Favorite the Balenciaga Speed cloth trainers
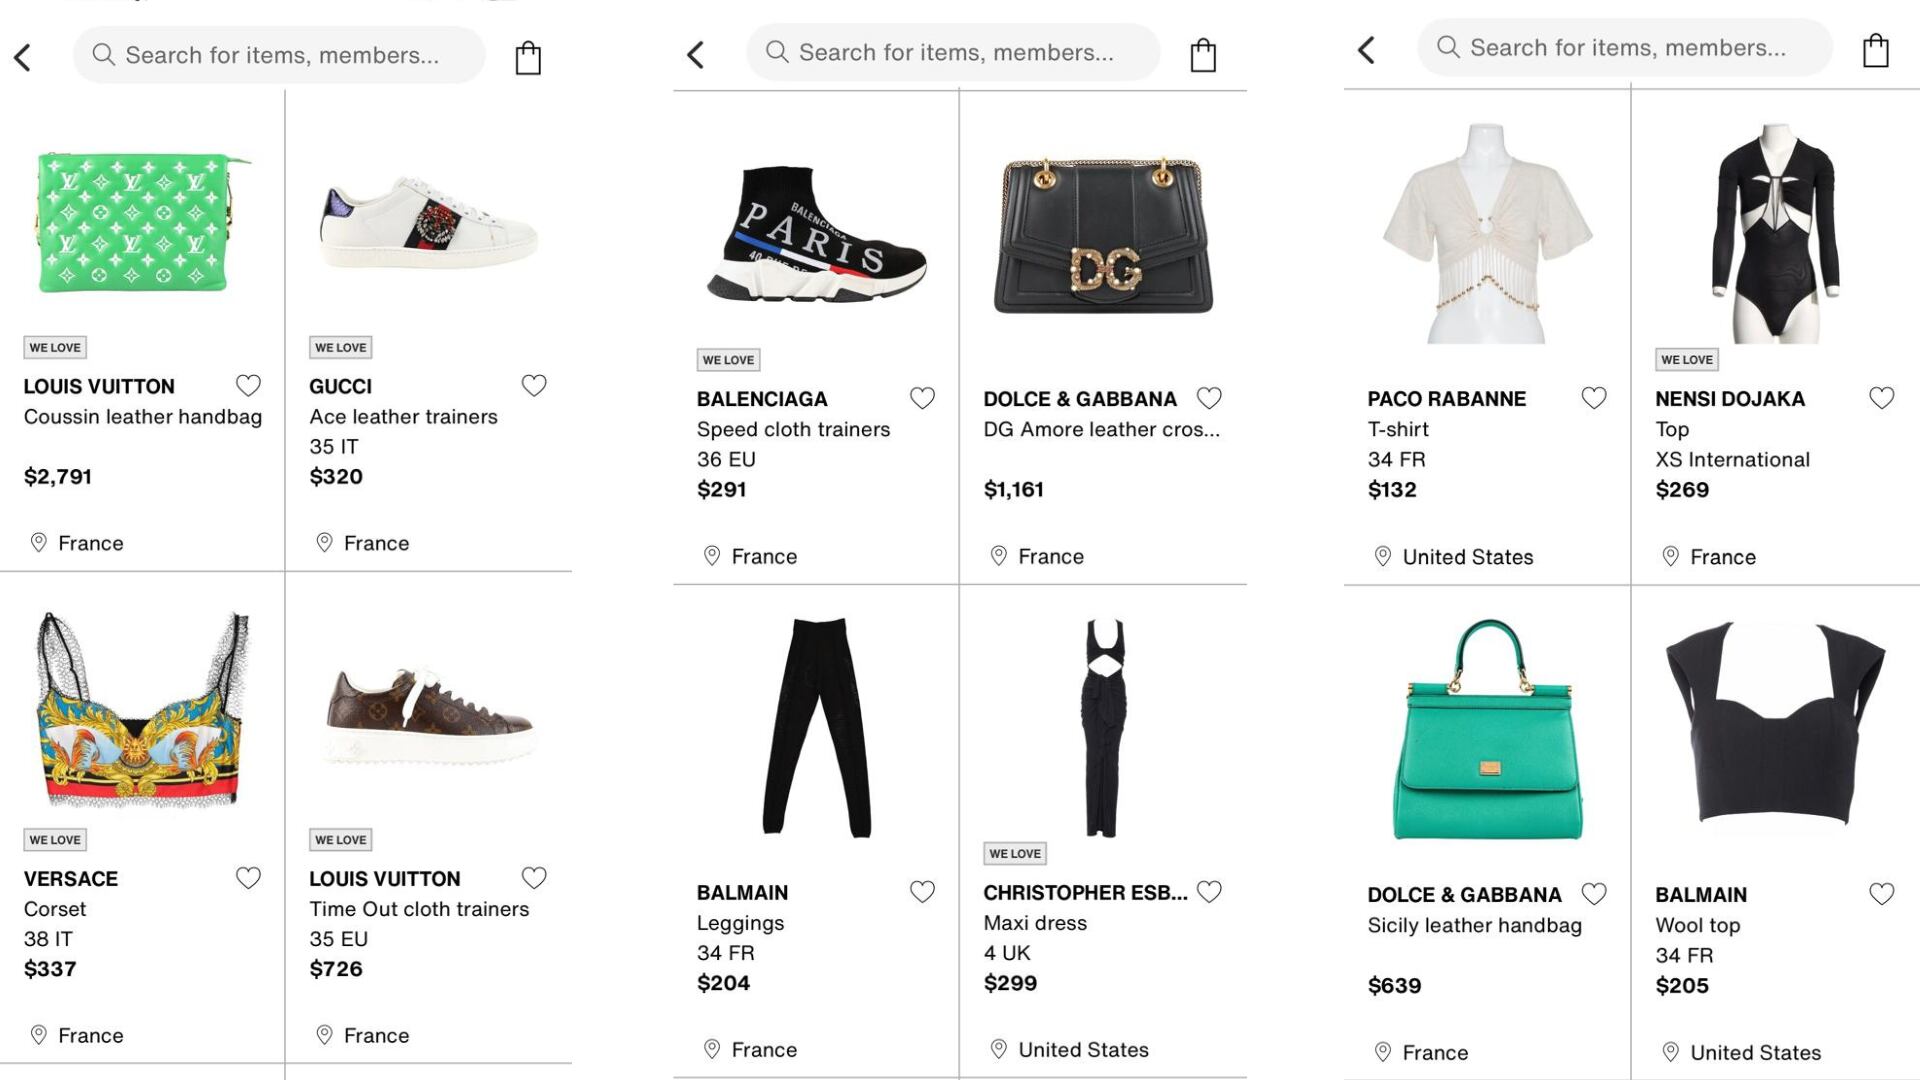The image size is (1920, 1080). tap(922, 398)
